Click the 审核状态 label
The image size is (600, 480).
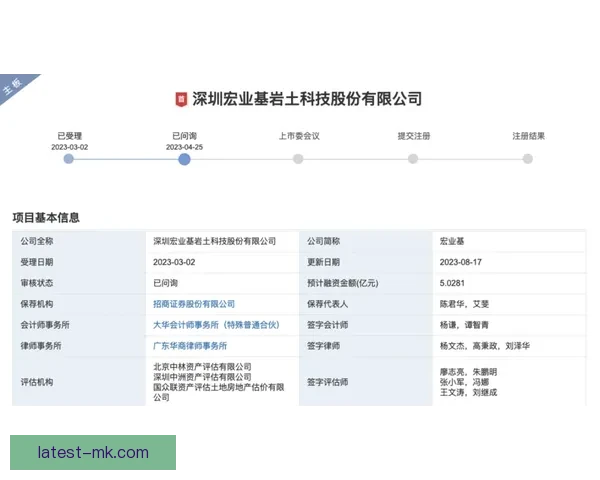pos(37,283)
